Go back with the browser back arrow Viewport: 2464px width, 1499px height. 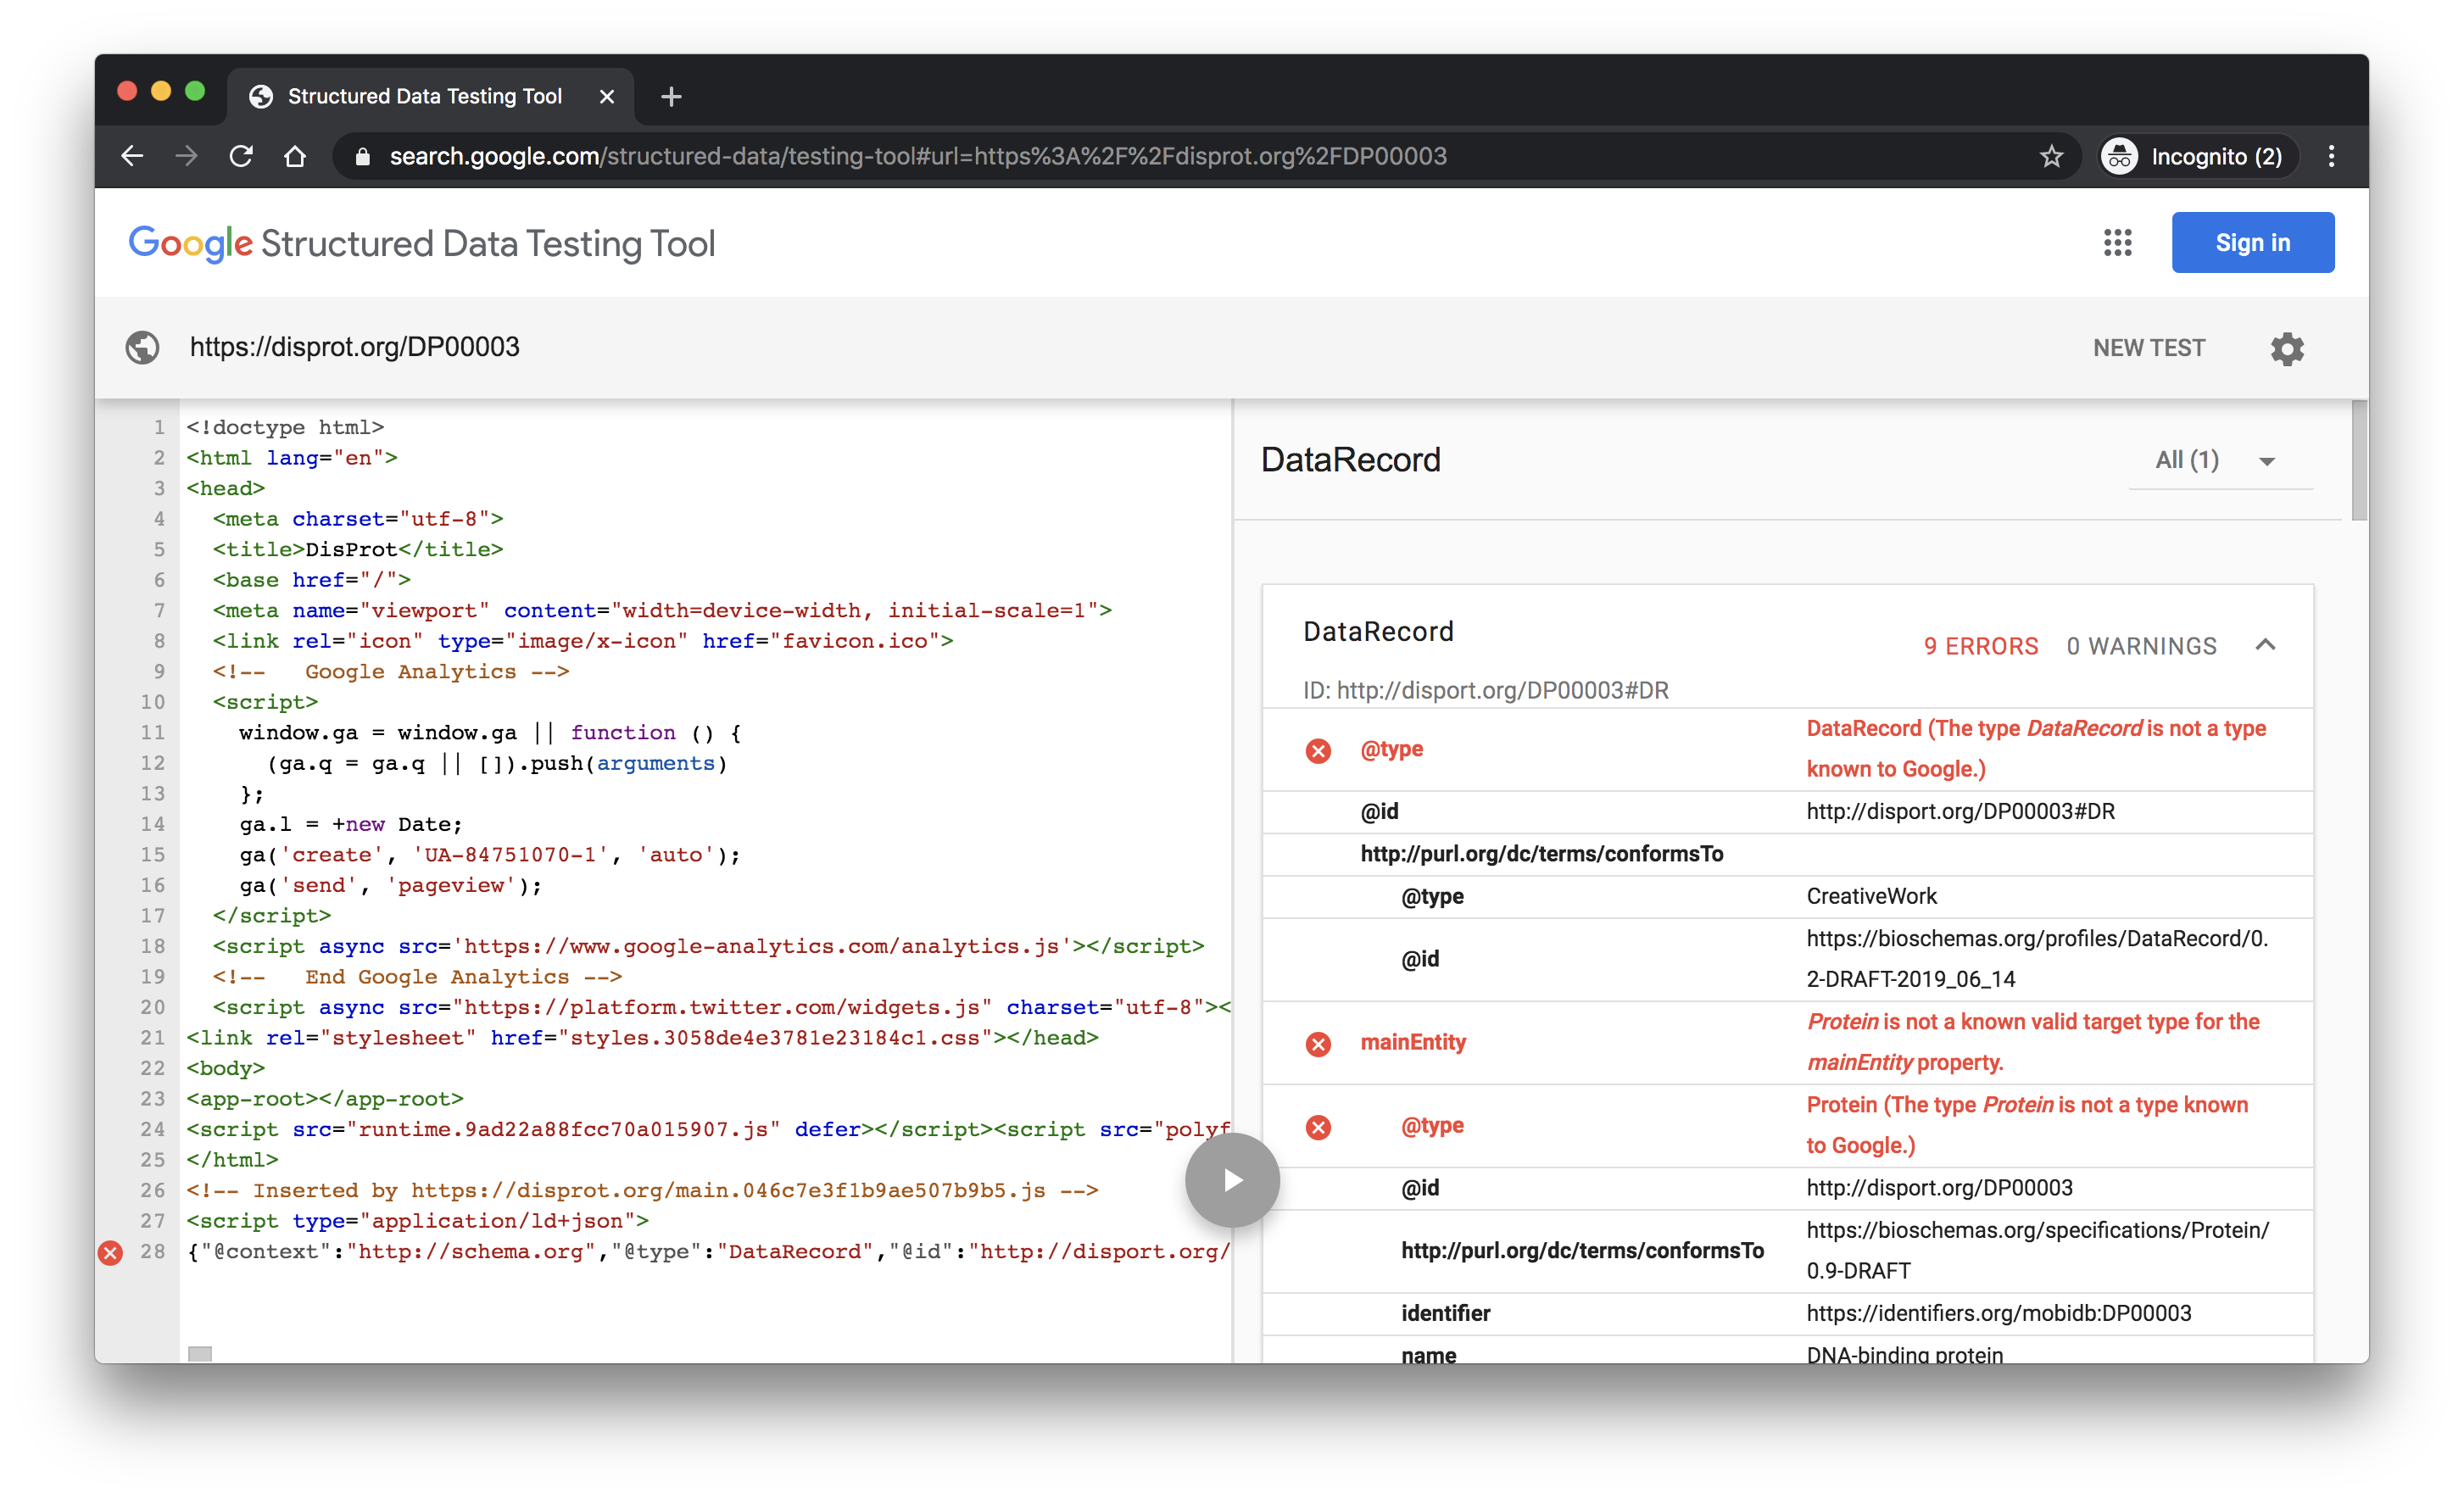pos(132,156)
